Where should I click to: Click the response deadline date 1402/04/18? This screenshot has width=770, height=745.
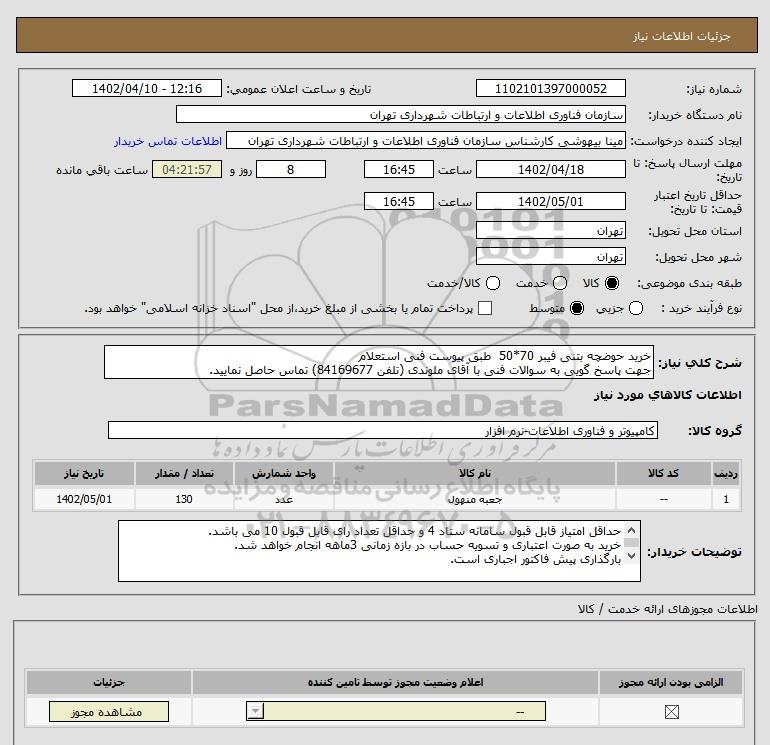550,169
